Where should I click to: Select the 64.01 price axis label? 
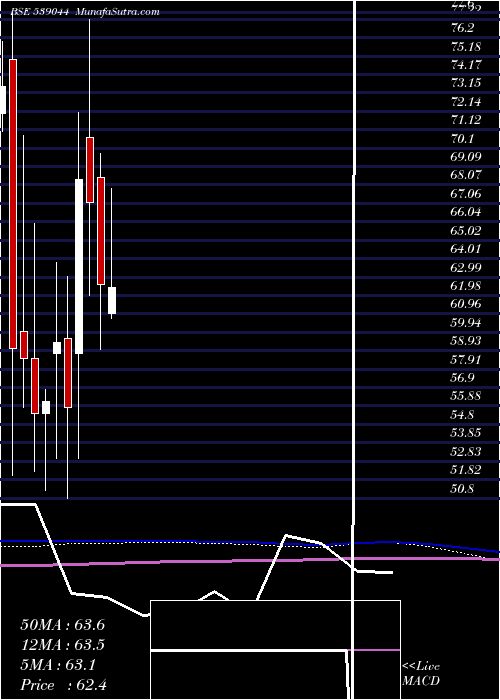(467, 249)
